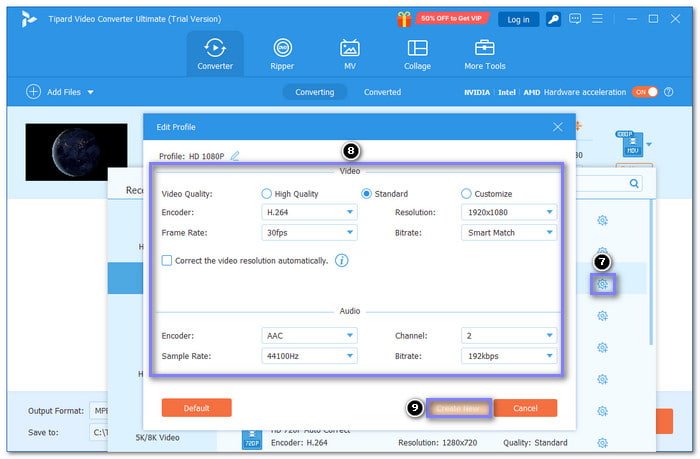Image resolution: width=700 pixels, height=459 pixels.
Task: Click the 50% OFF VIP banner
Action: (x=451, y=18)
